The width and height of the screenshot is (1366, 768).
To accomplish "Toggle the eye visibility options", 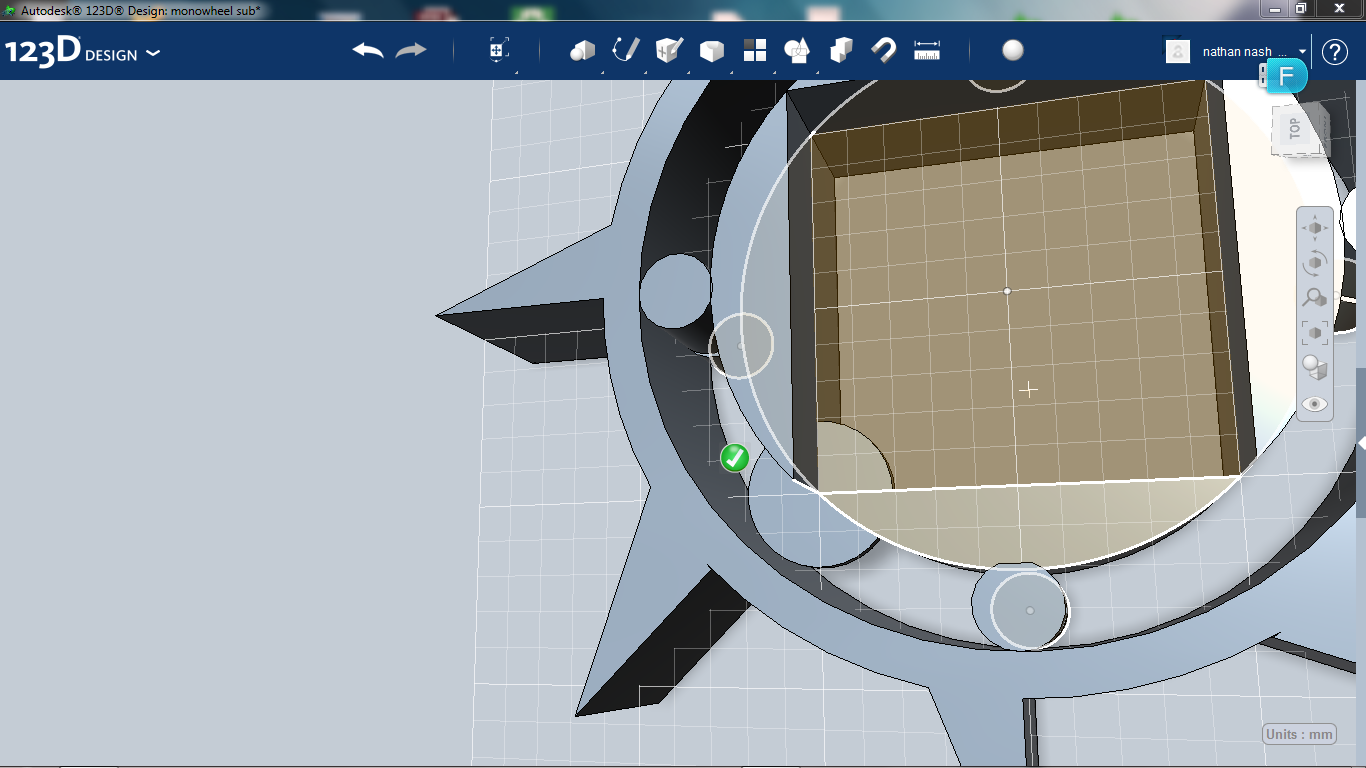I will pyautogui.click(x=1314, y=404).
